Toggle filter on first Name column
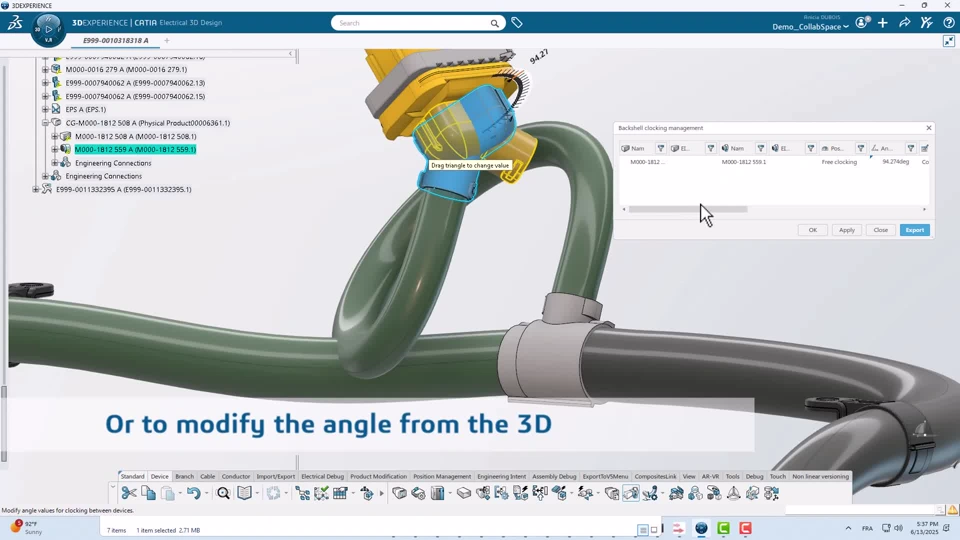This screenshot has width=960, height=540. click(x=661, y=148)
